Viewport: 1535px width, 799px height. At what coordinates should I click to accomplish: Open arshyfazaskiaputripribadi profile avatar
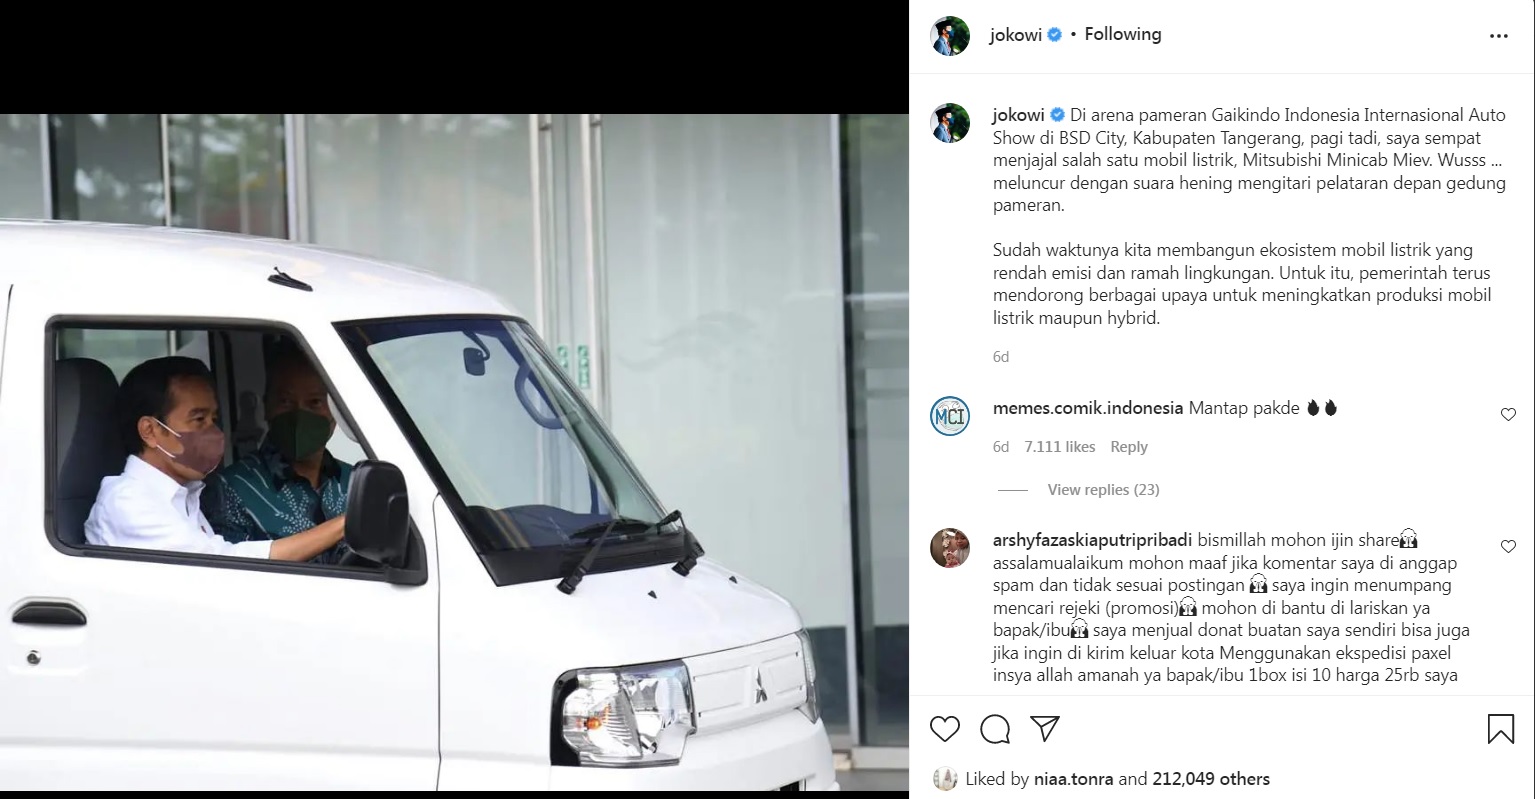(x=950, y=548)
